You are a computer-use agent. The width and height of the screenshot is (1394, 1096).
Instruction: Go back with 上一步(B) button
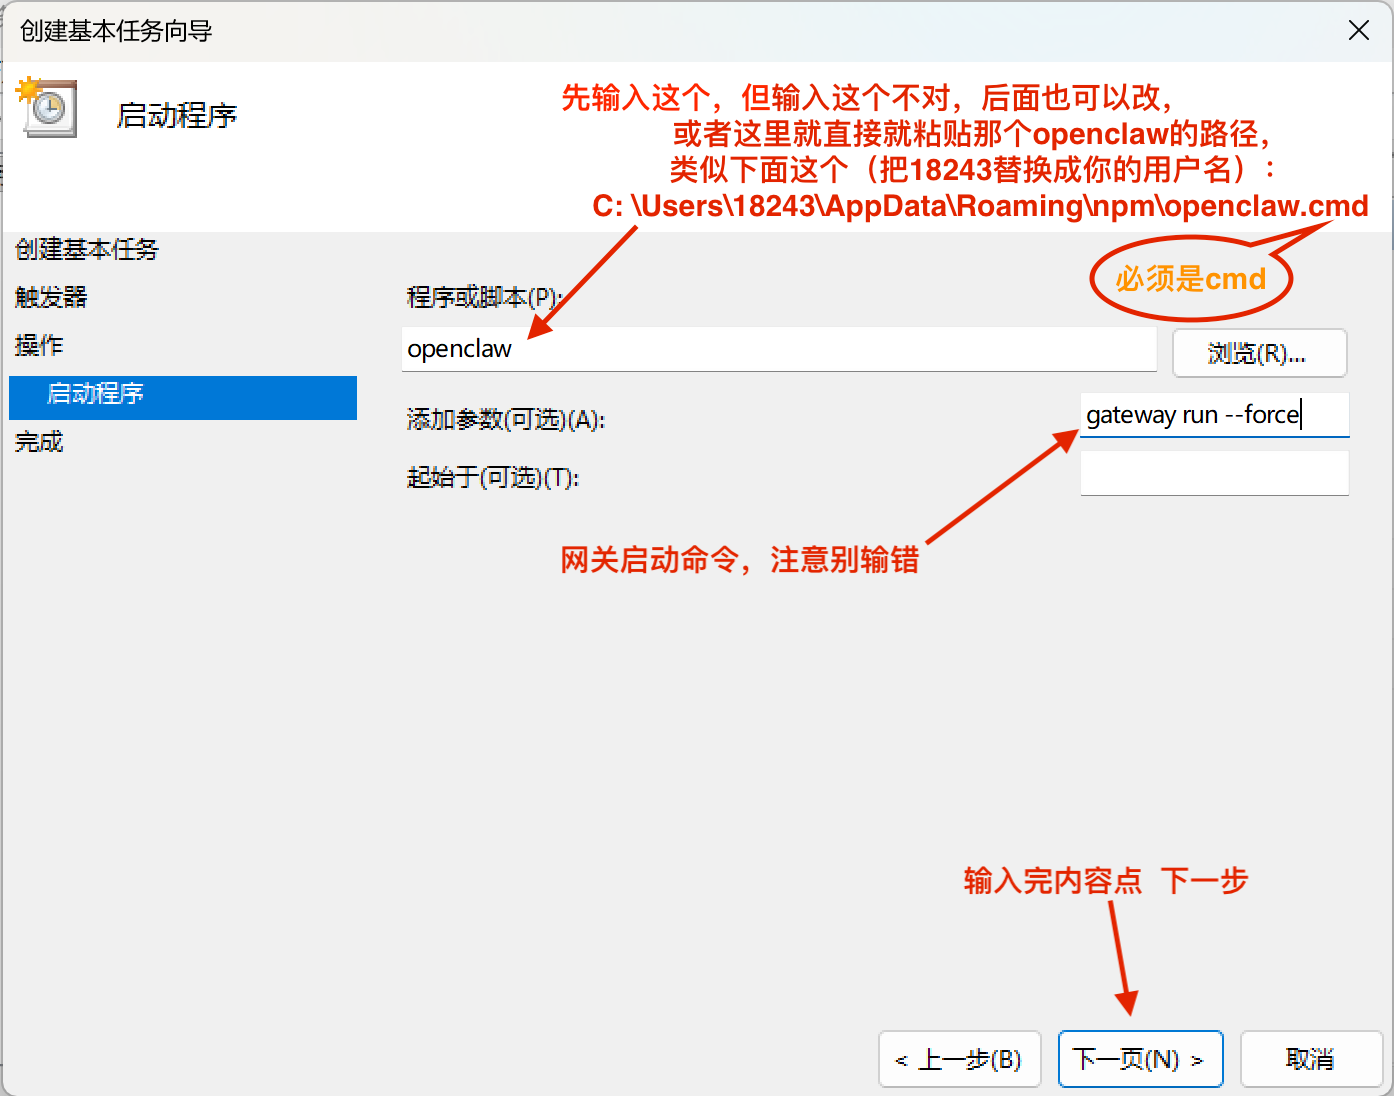tap(960, 1059)
